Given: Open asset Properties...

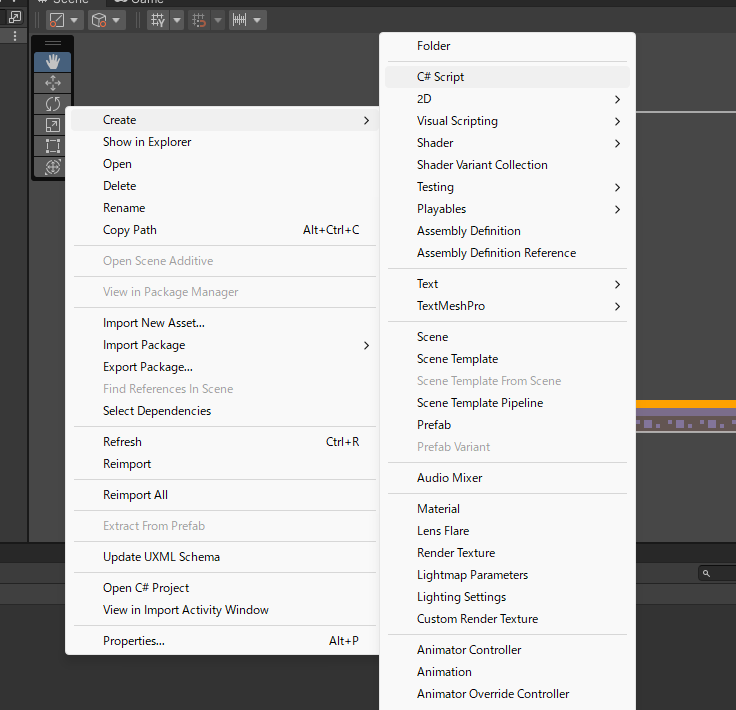Looking at the screenshot, I should tap(224, 641).
